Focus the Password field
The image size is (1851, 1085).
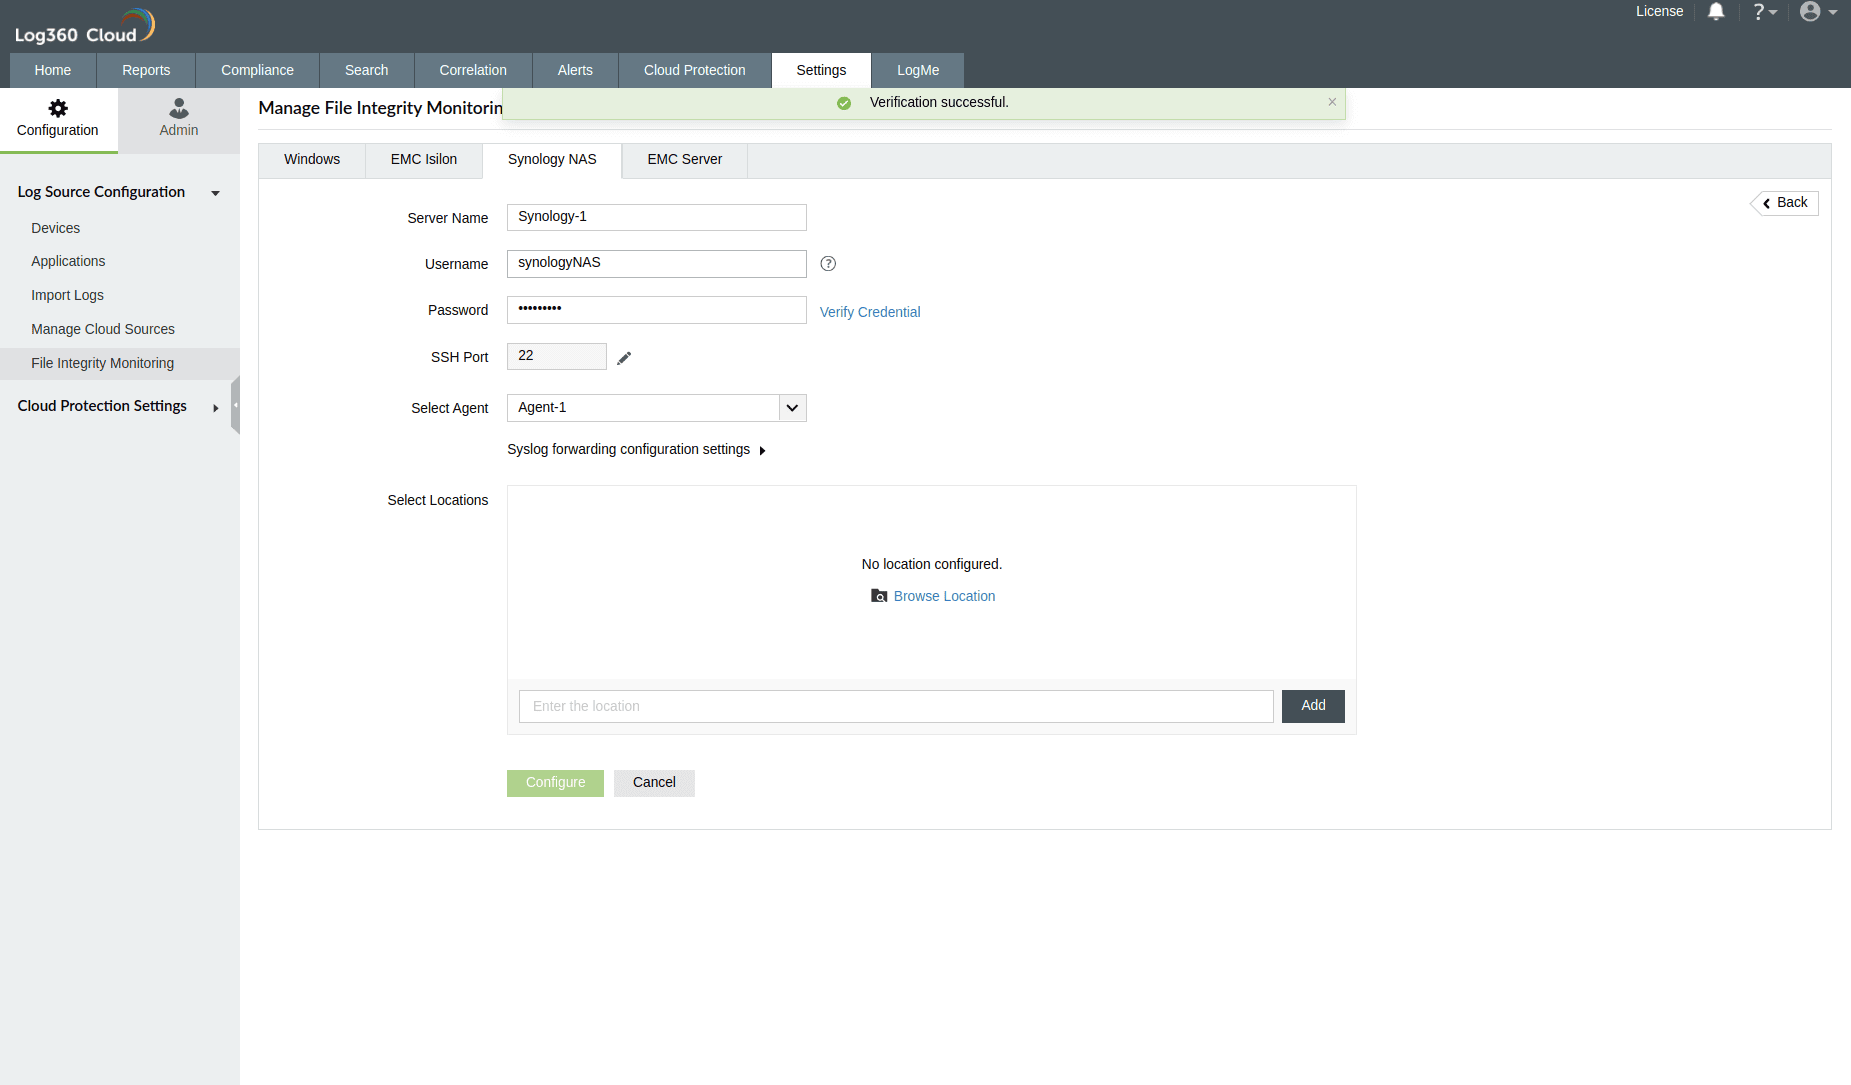657,310
